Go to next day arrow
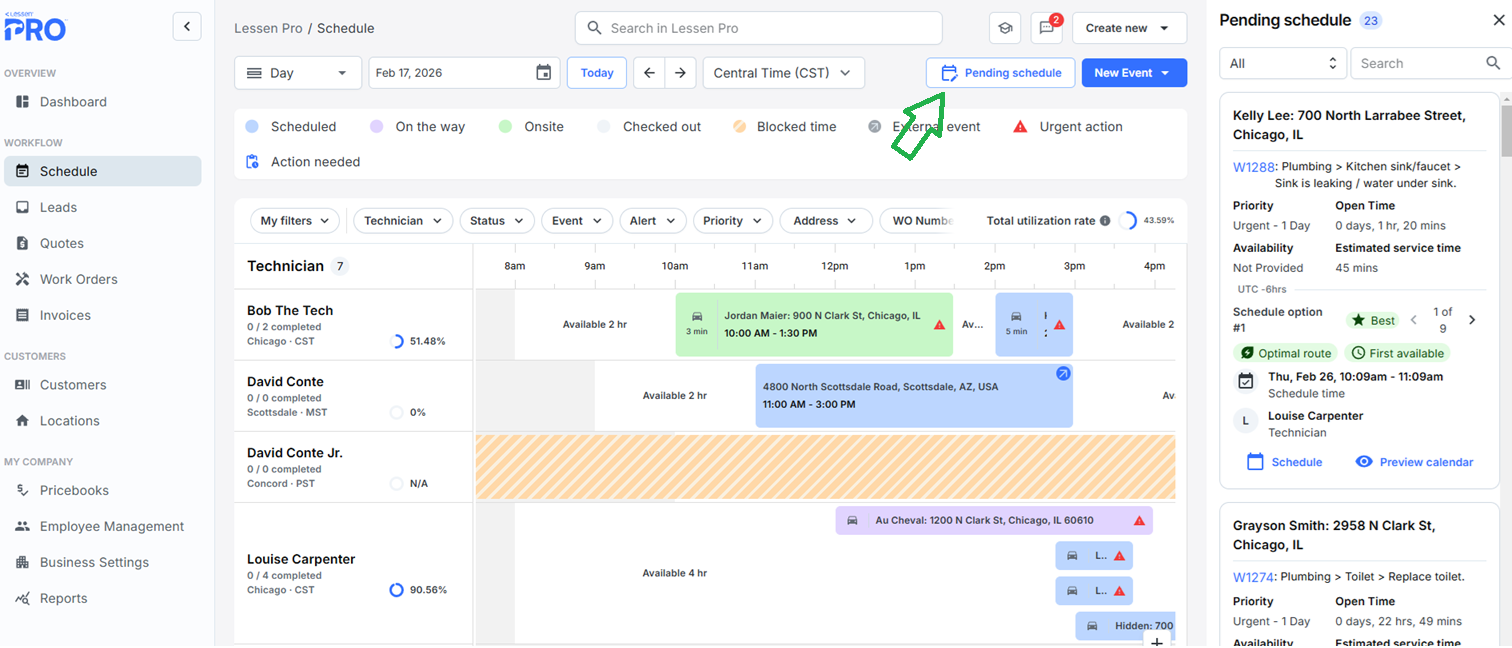 tap(680, 73)
